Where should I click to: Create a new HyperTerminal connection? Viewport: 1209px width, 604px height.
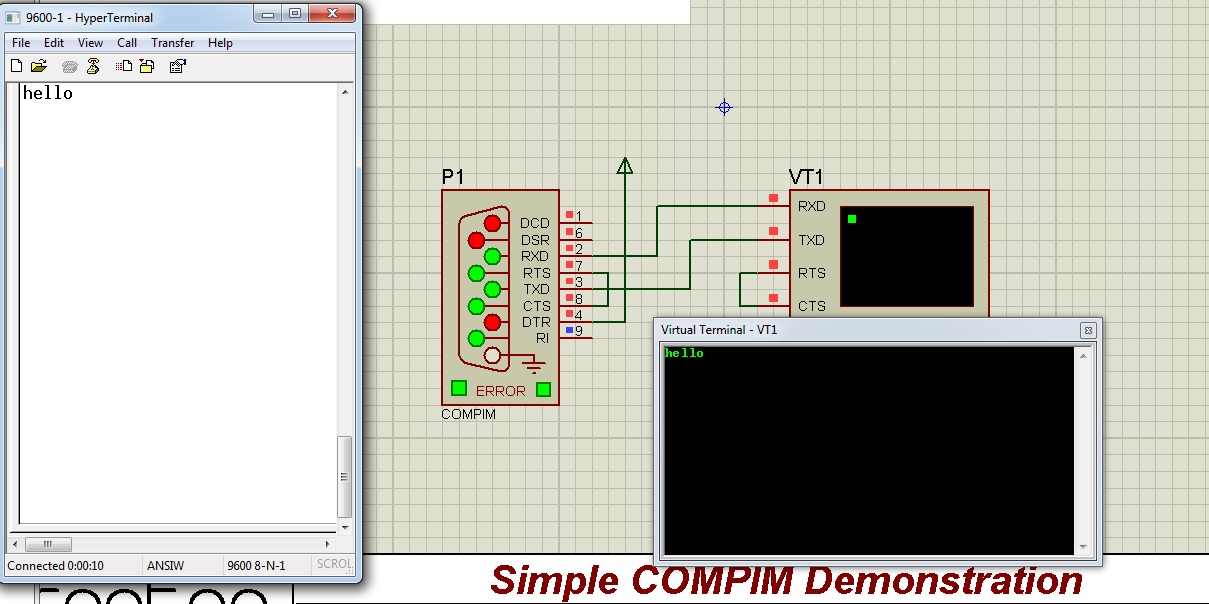(x=16, y=66)
